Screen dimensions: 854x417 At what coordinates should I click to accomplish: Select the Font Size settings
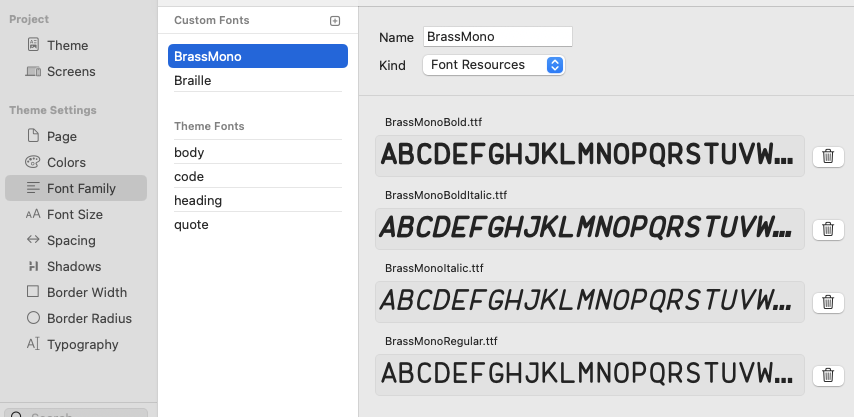tap(74, 214)
